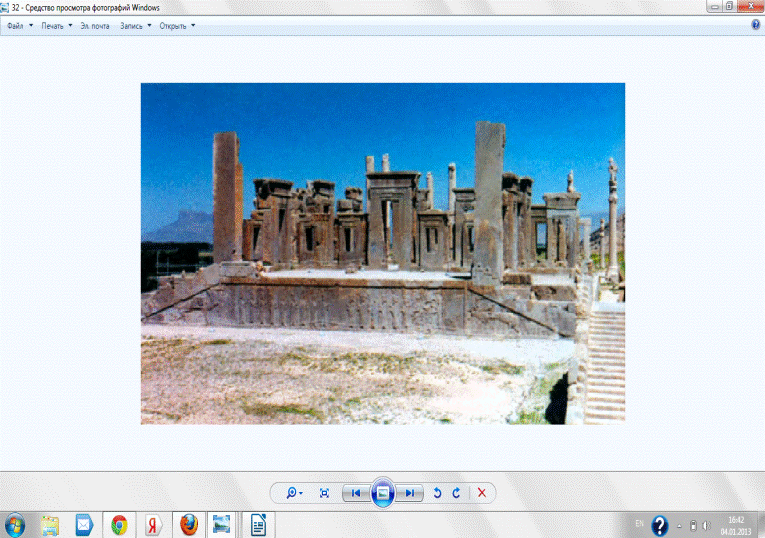Launch Firefox from the taskbar
Viewport: 765px width, 538px height.
click(189, 526)
